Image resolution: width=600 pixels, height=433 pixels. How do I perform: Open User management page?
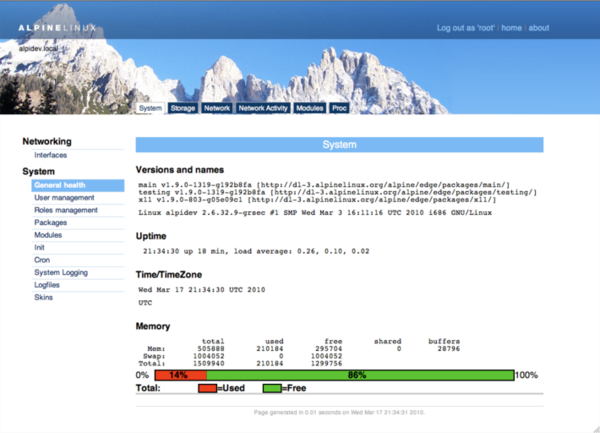(64, 198)
